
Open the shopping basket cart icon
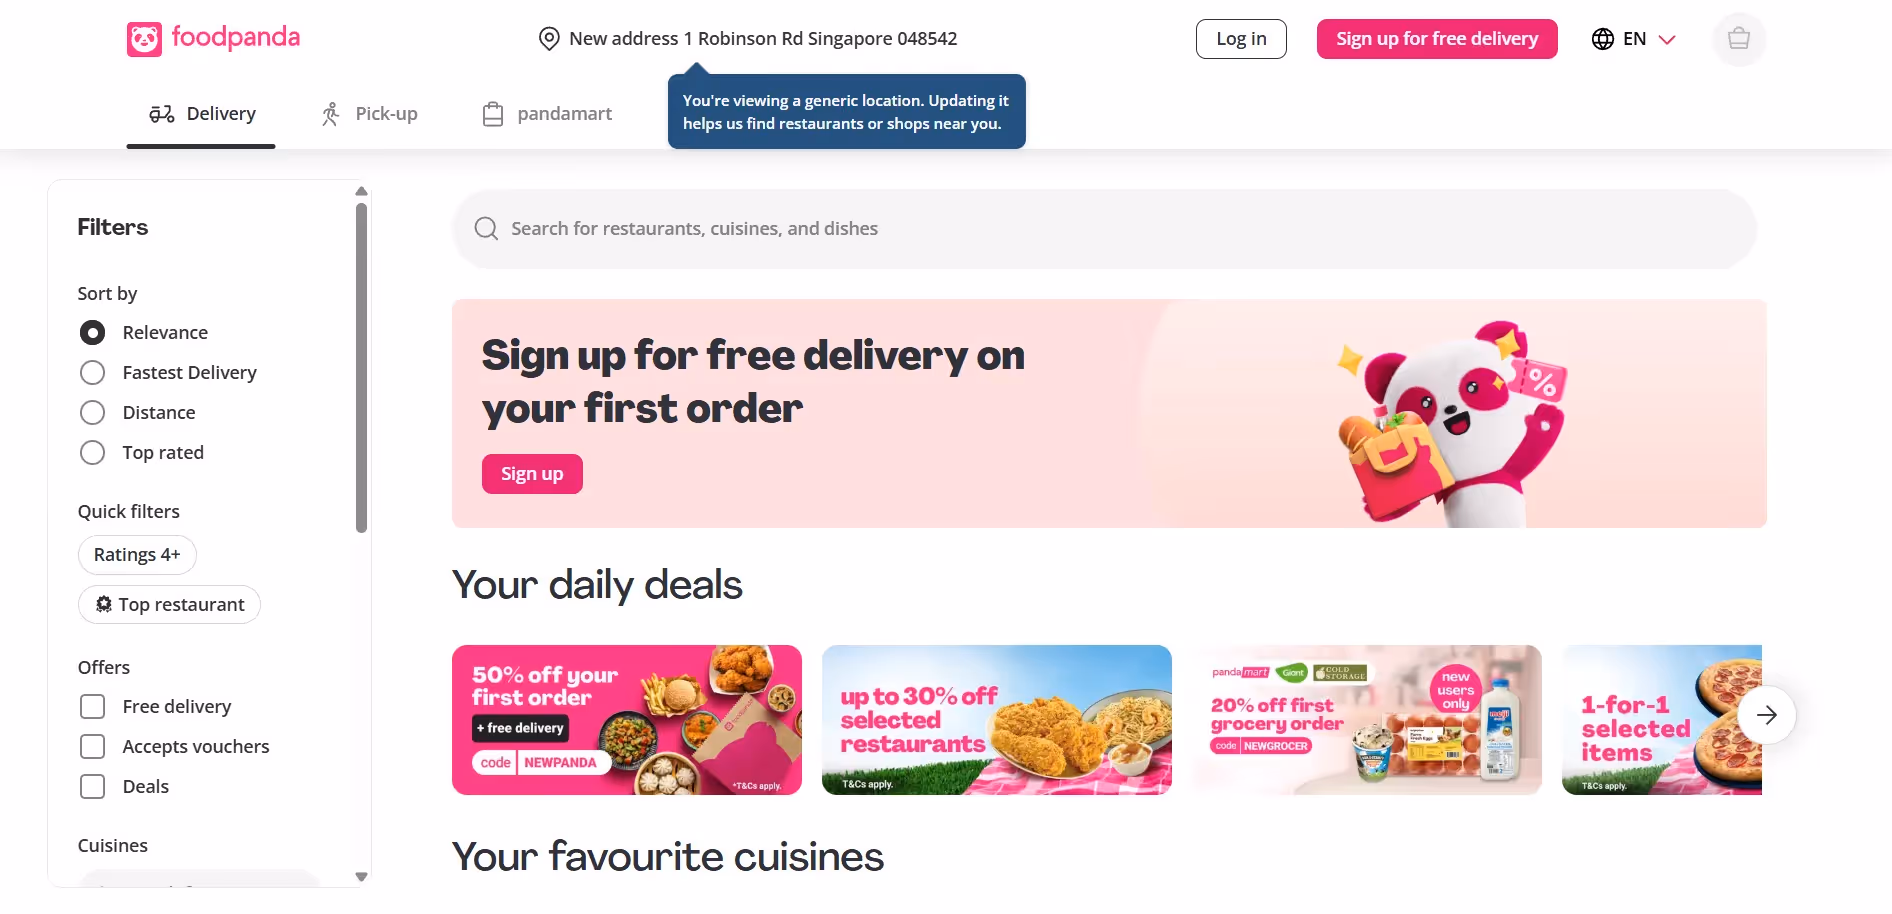tap(1739, 39)
